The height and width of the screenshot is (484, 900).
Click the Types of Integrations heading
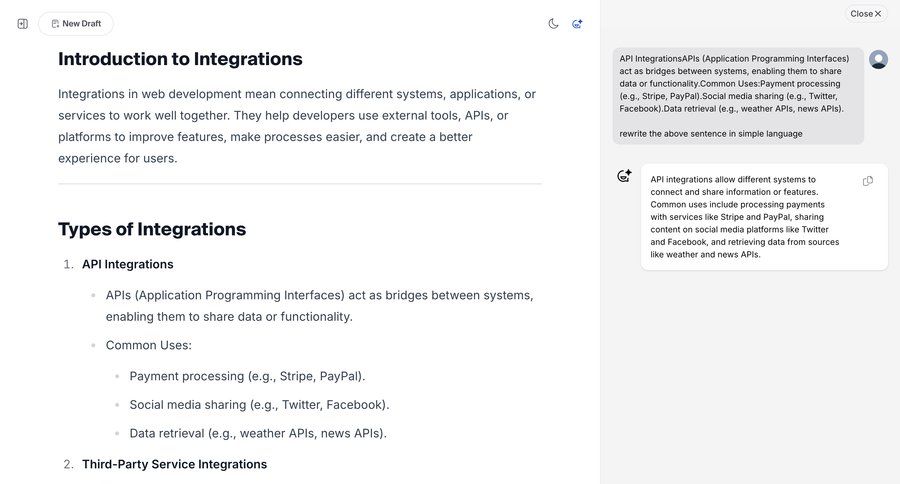152,229
